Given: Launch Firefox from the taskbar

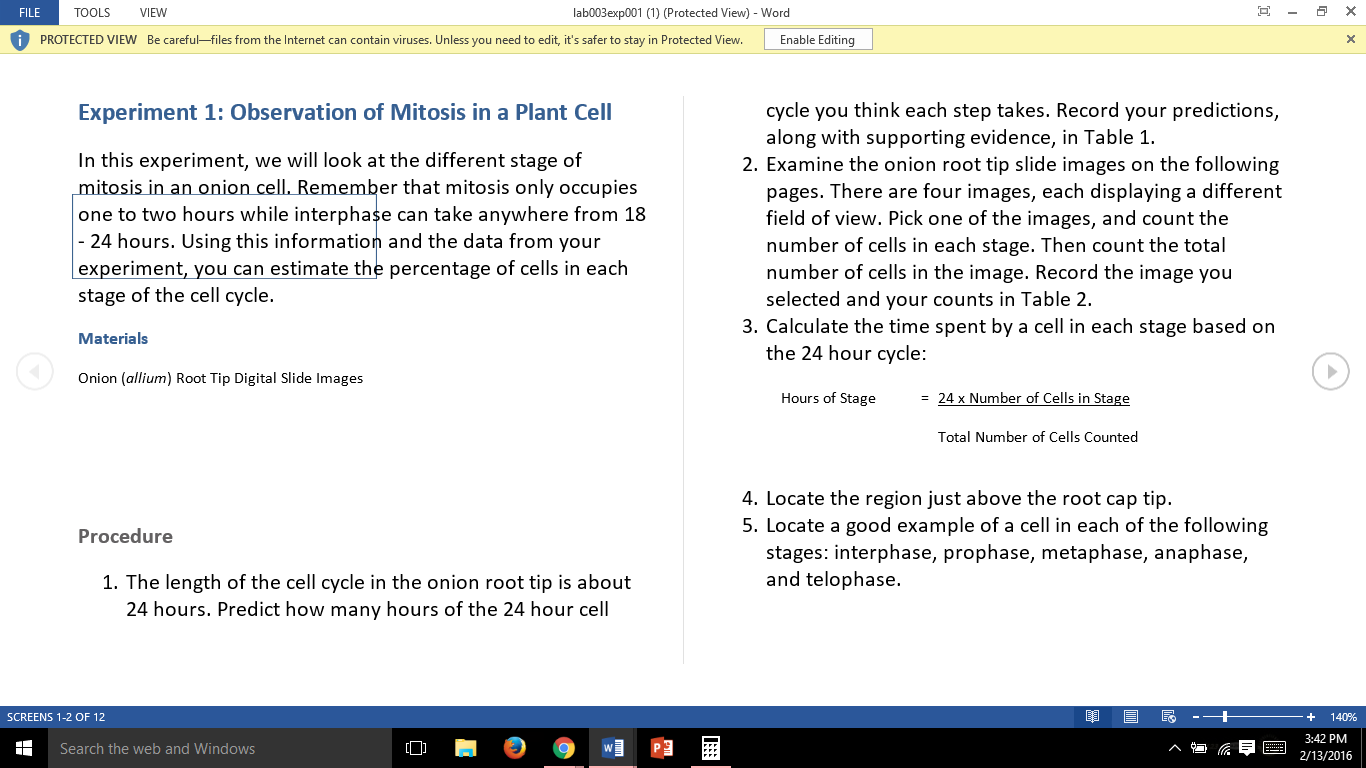Looking at the screenshot, I should click(515, 748).
